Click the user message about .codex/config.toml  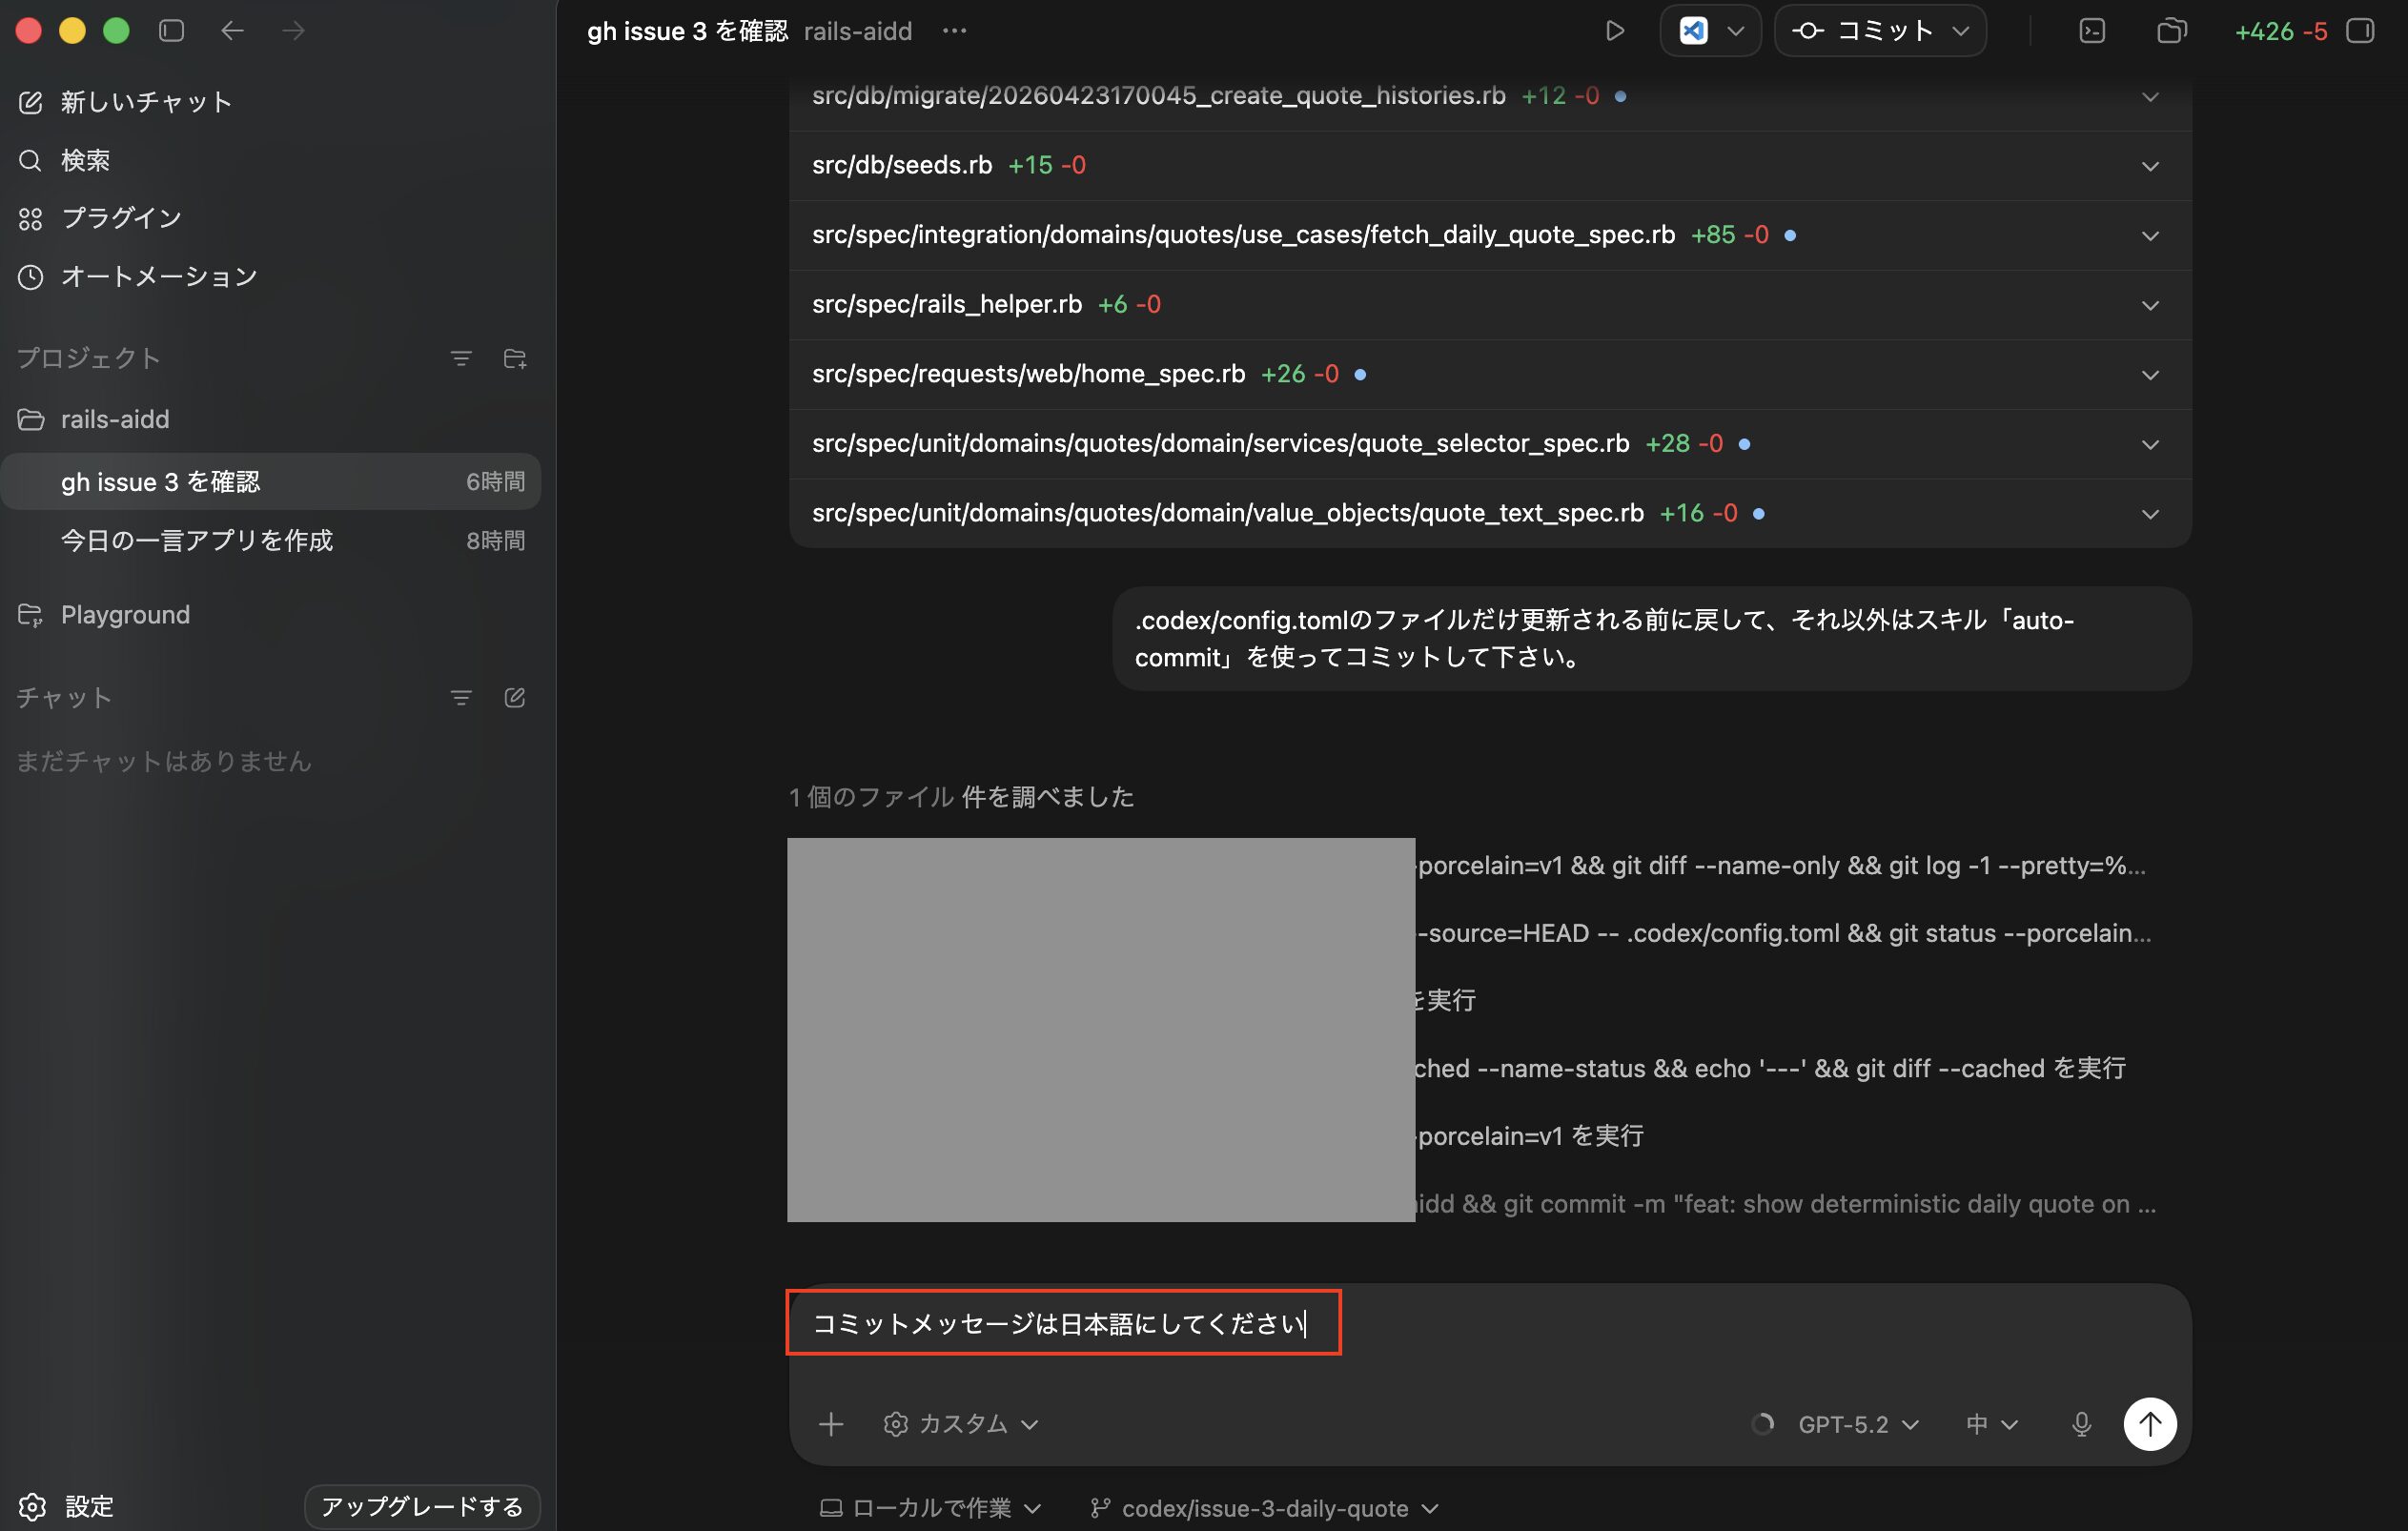1652,638
